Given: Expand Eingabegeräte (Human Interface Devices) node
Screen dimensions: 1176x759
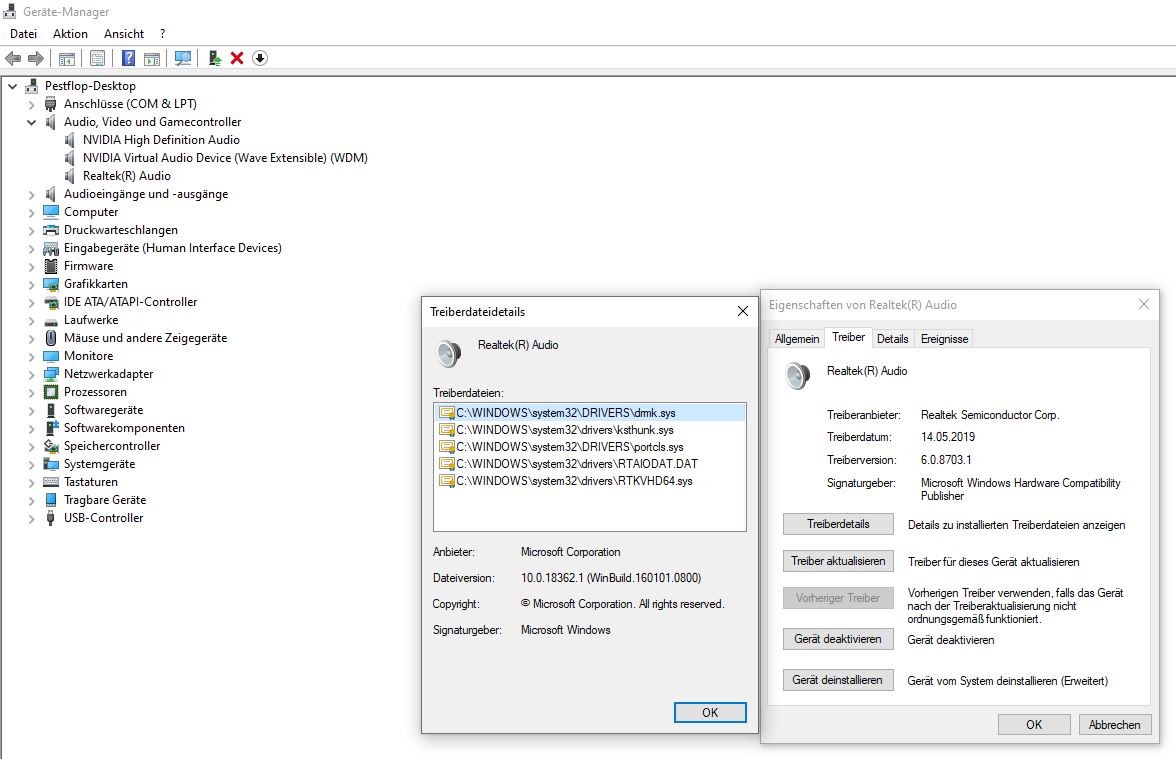Looking at the screenshot, I should (32, 249).
